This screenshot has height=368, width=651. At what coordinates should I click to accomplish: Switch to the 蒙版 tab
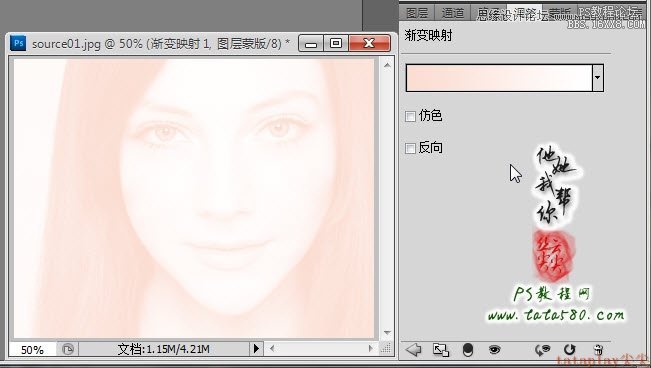click(x=560, y=14)
